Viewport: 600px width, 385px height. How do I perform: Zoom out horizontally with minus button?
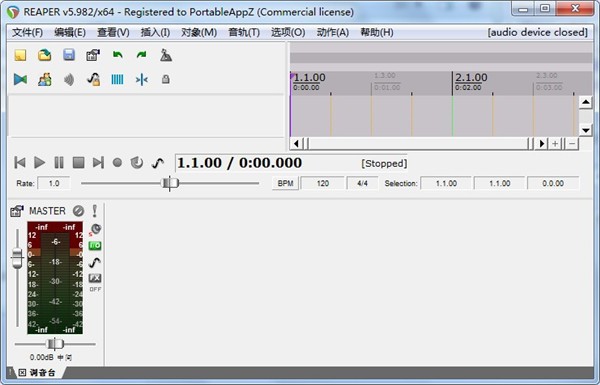click(572, 144)
